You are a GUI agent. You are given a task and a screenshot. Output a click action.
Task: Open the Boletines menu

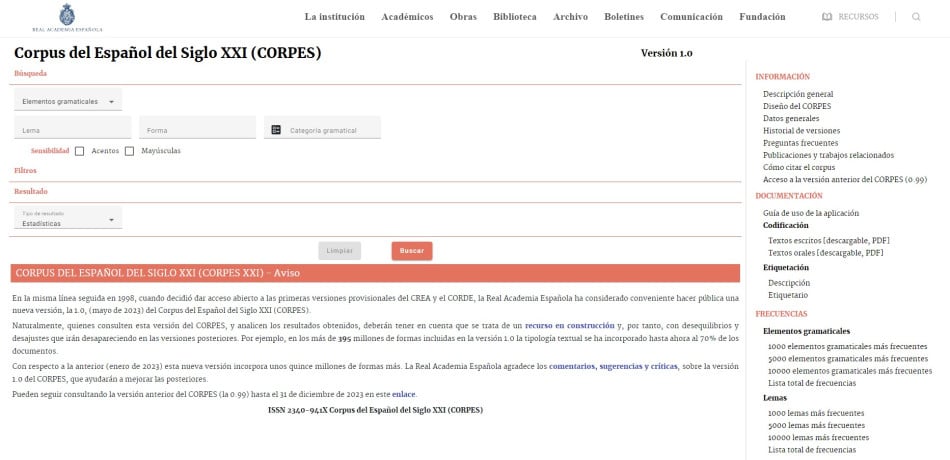[x=623, y=17]
